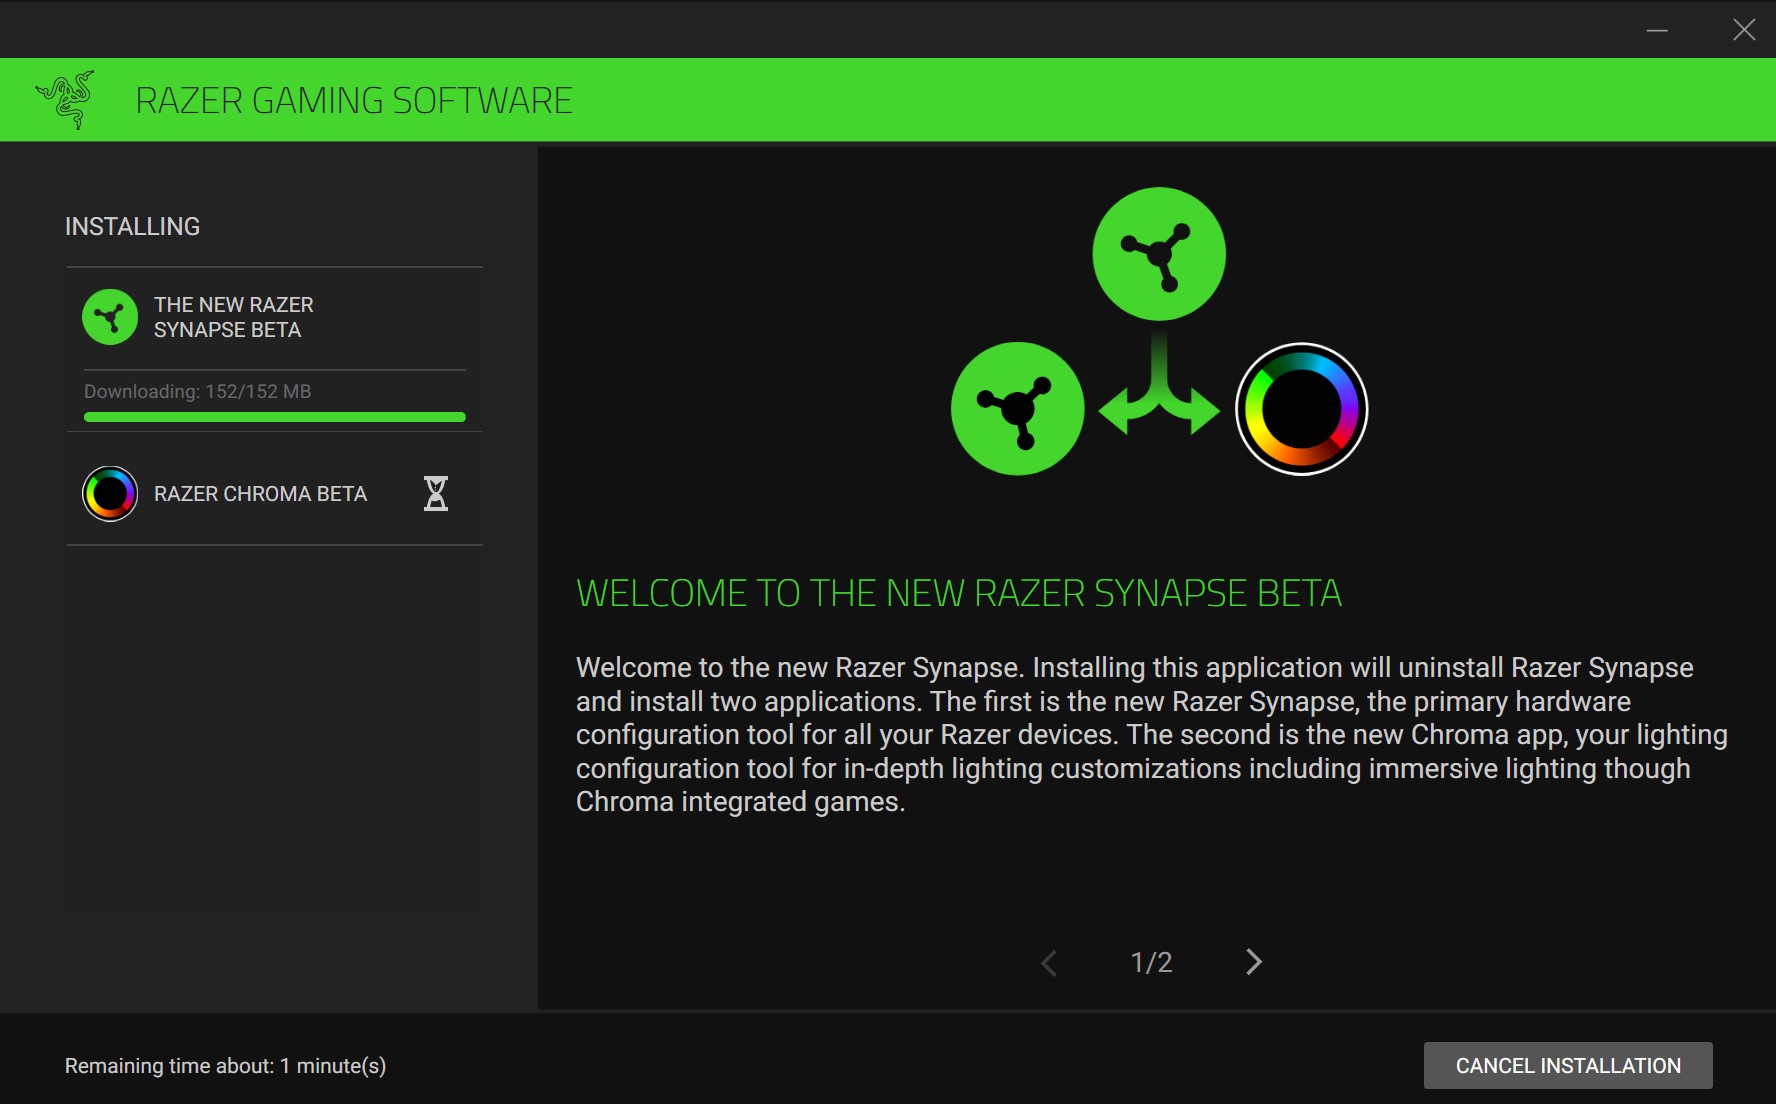Click the 1/2 page indicator
Screen dimensions: 1776x1104
click(1151, 962)
